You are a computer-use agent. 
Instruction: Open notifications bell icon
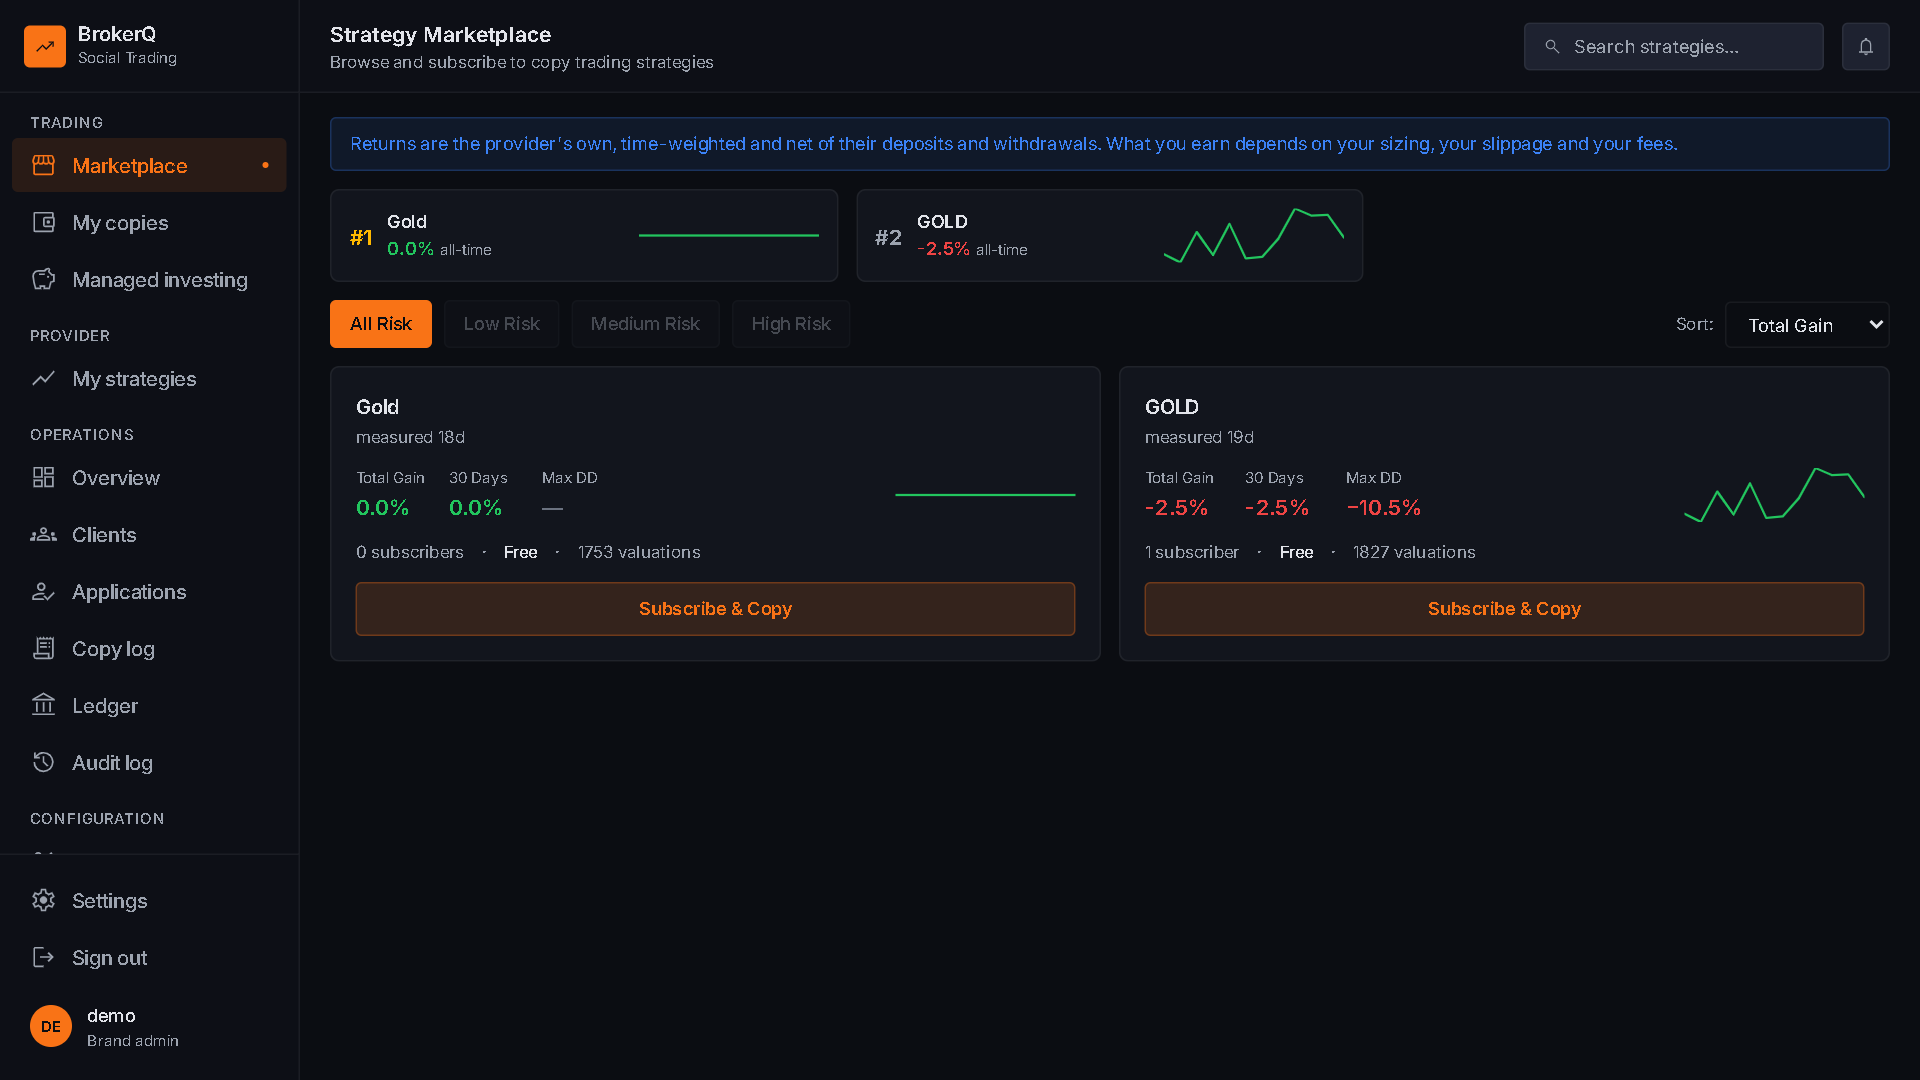click(x=1865, y=46)
